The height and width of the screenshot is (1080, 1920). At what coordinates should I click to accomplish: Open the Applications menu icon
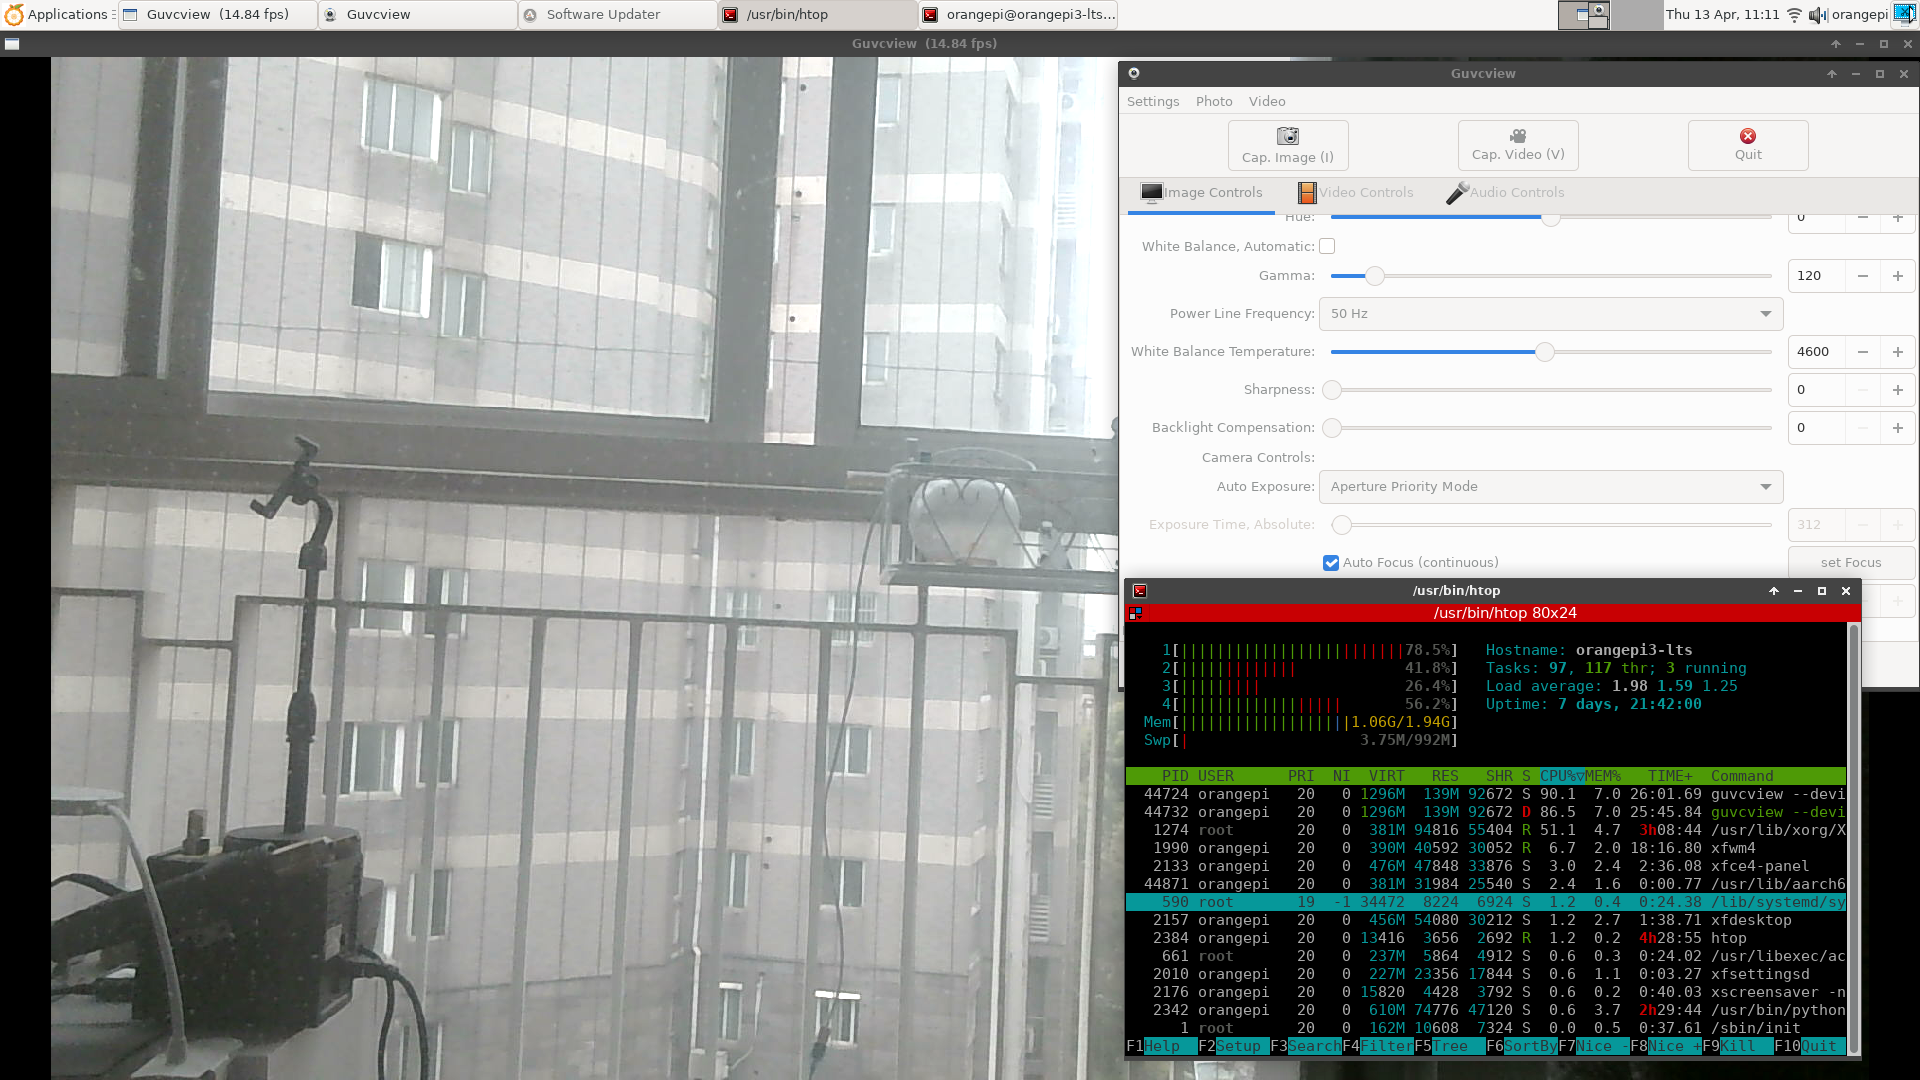tap(14, 15)
